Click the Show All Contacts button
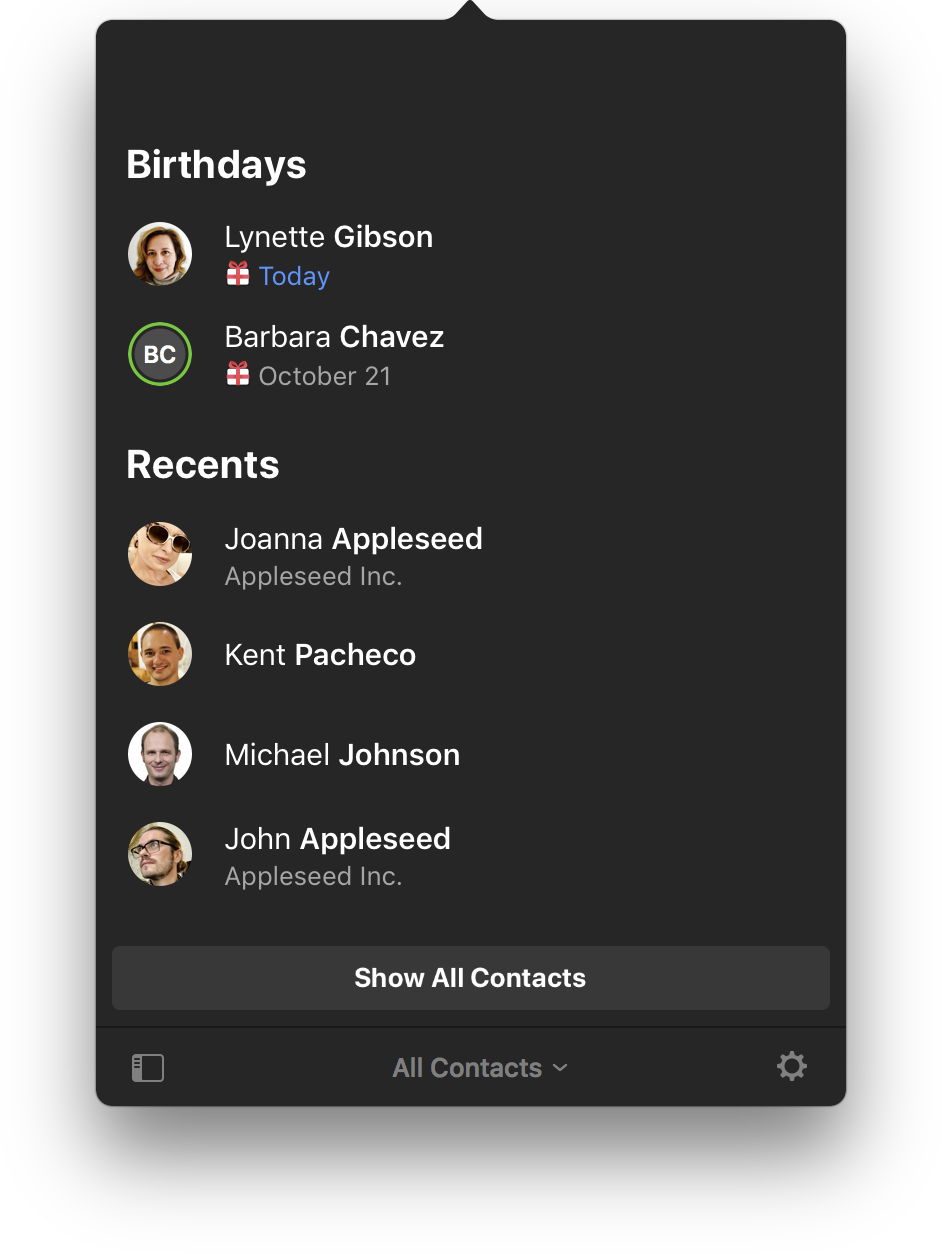The image size is (942, 1254). click(471, 978)
